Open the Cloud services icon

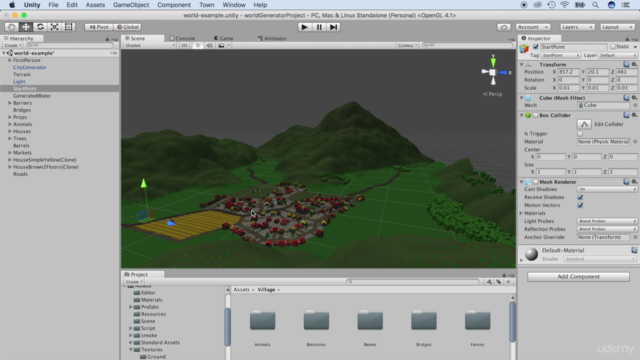pyautogui.click(x=504, y=27)
